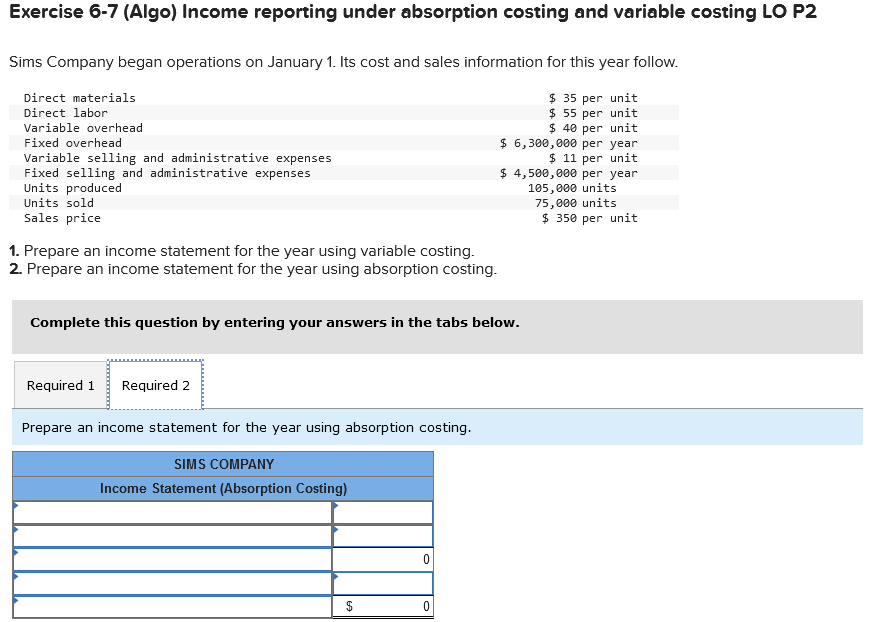Click the caret icon in the second amount cell
This screenshot has height=622, width=887.
point(337,528)
